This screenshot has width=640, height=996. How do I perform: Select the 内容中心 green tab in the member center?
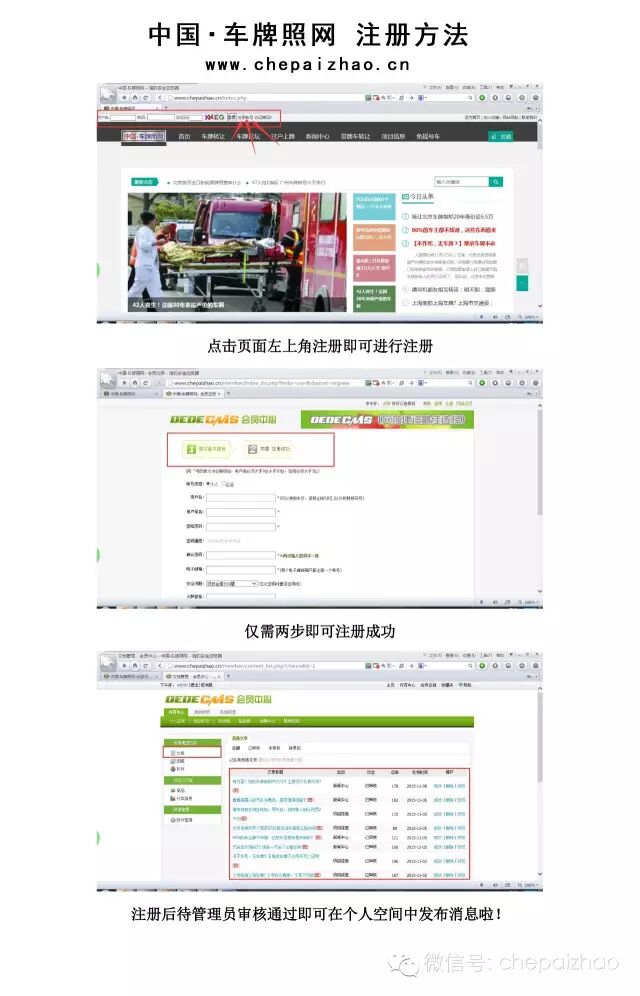pyautogui.click(x=176, y=712)
